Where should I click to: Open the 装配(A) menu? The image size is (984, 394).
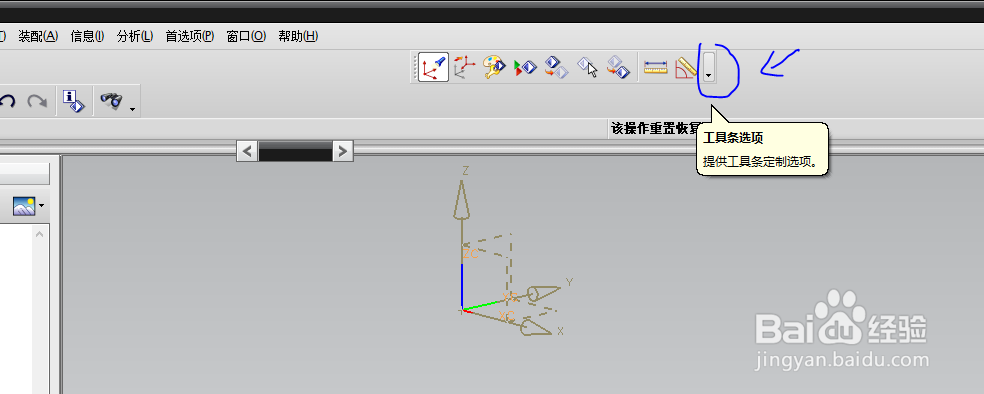(38, 36)
